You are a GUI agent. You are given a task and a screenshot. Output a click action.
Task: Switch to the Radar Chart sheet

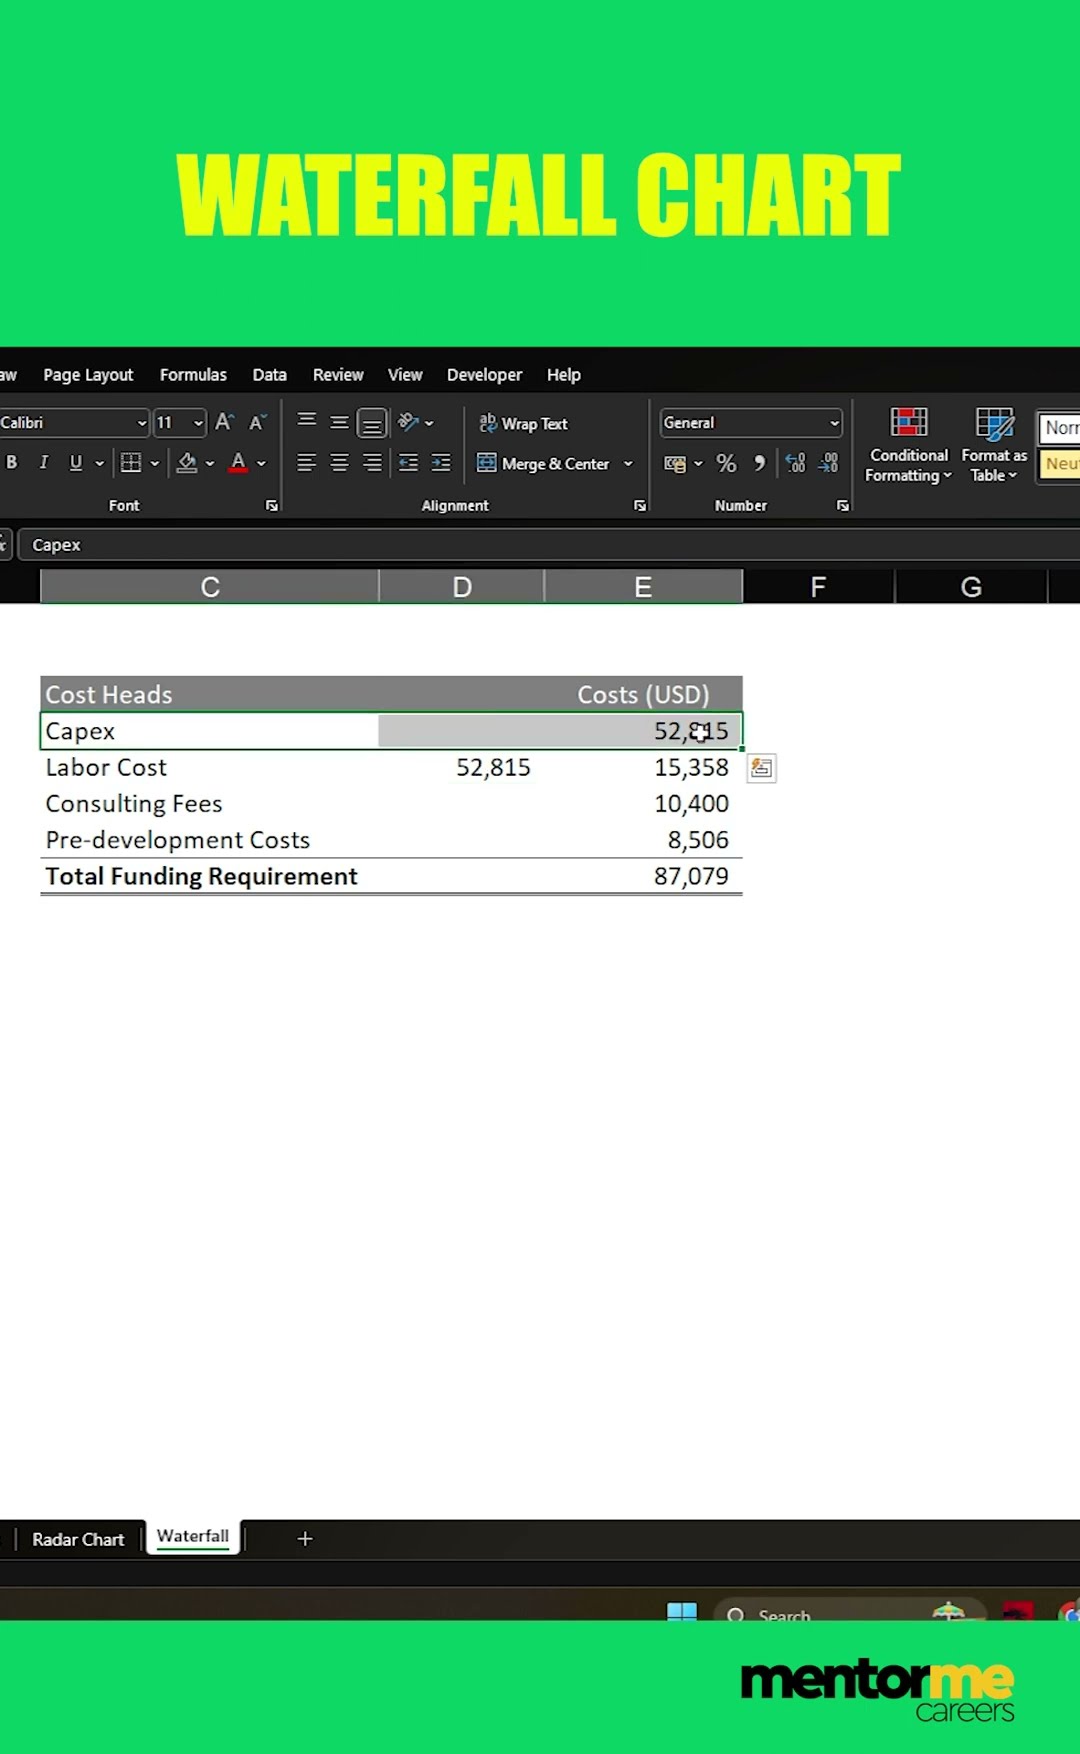click(78, 1539)
